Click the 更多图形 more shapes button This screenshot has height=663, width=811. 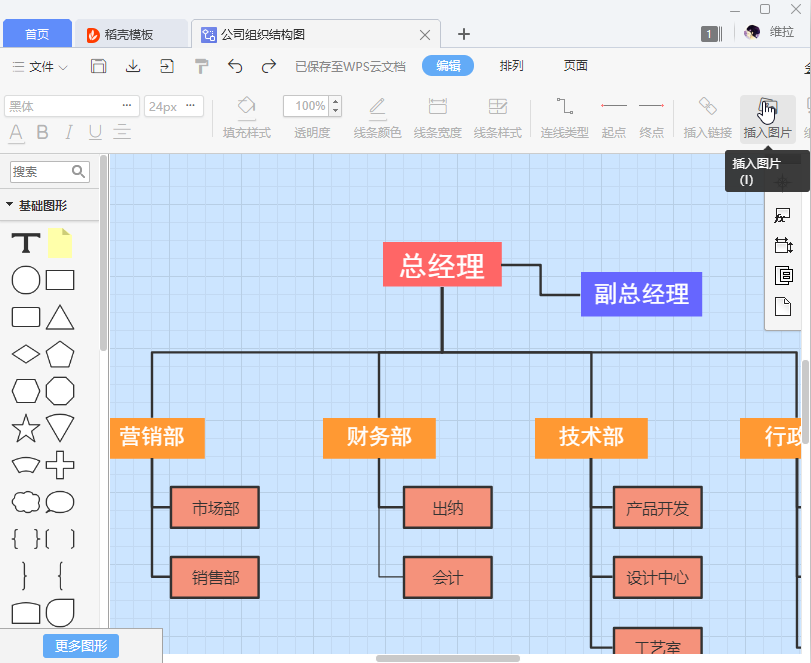click(80, 646)
